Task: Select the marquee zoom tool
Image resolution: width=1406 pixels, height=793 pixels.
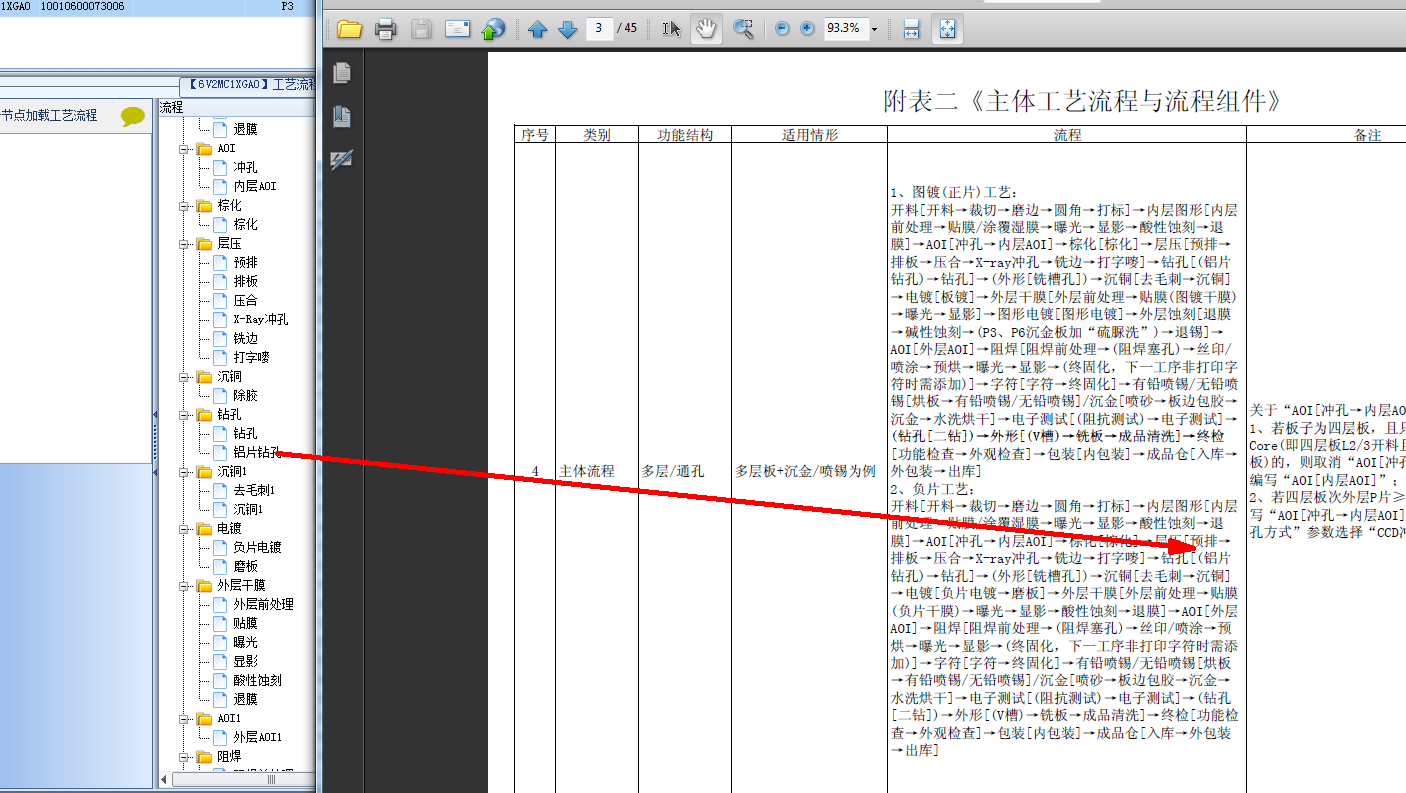Action: (743, 29)
